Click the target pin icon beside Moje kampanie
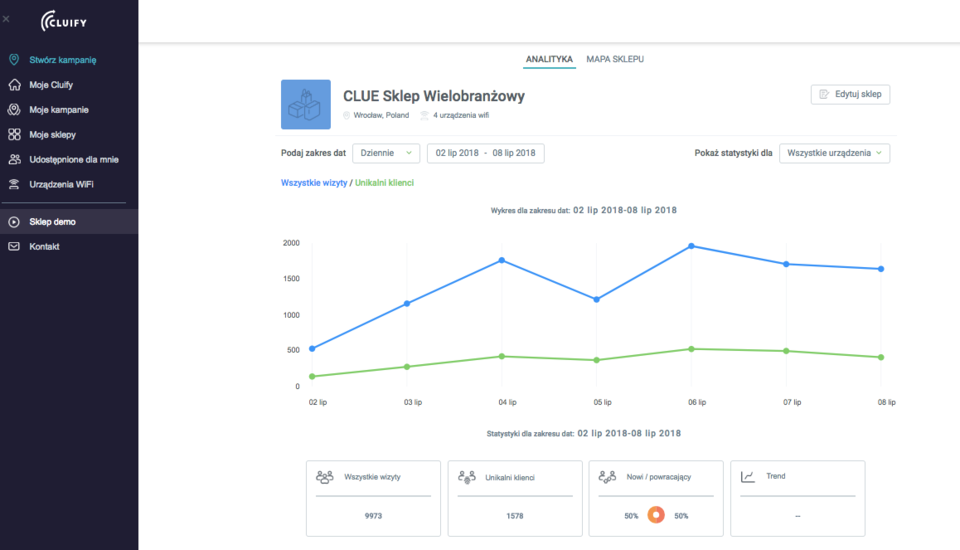 tap(14, 110)
